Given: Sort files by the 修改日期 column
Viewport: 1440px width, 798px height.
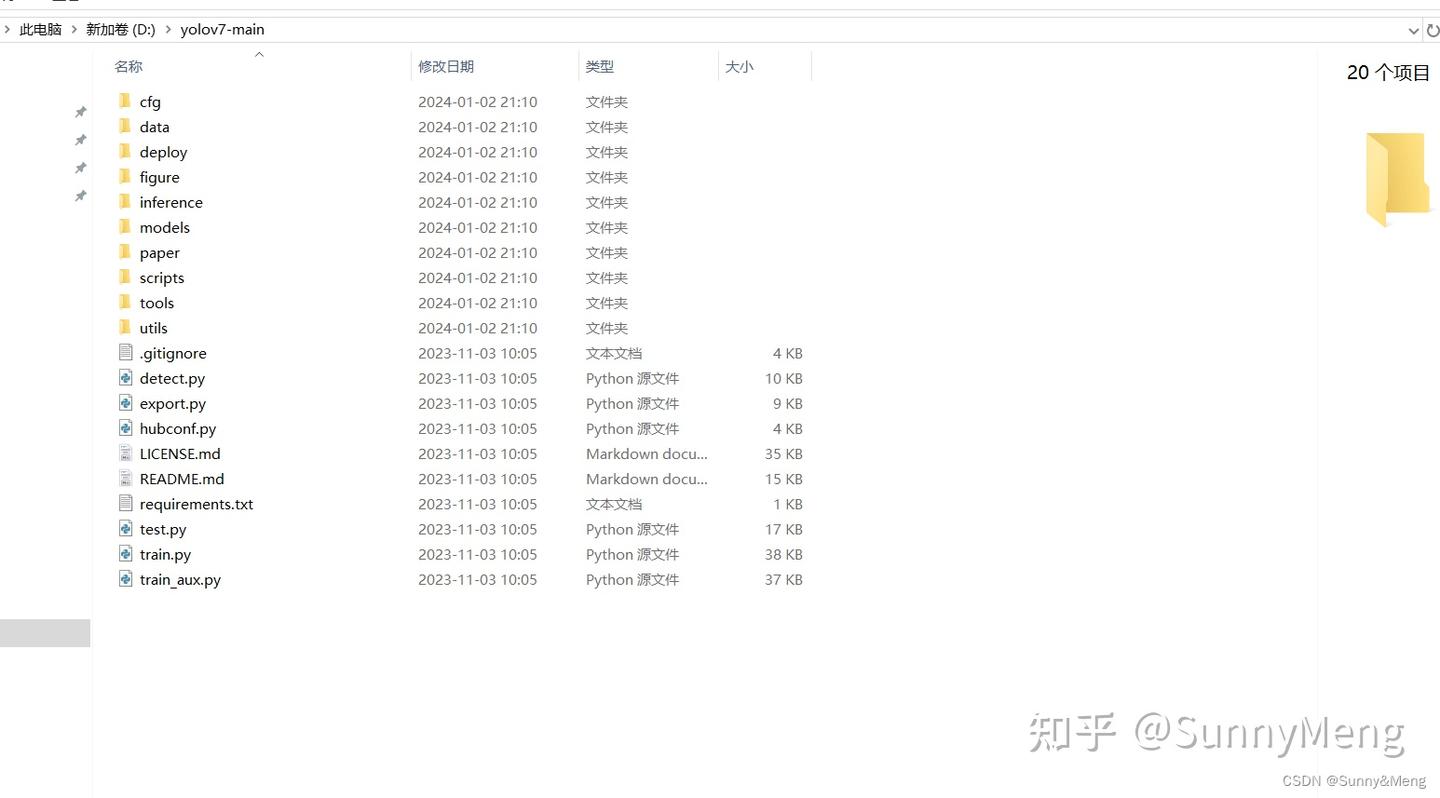Looking at the screenshot, I should point(447,66).
